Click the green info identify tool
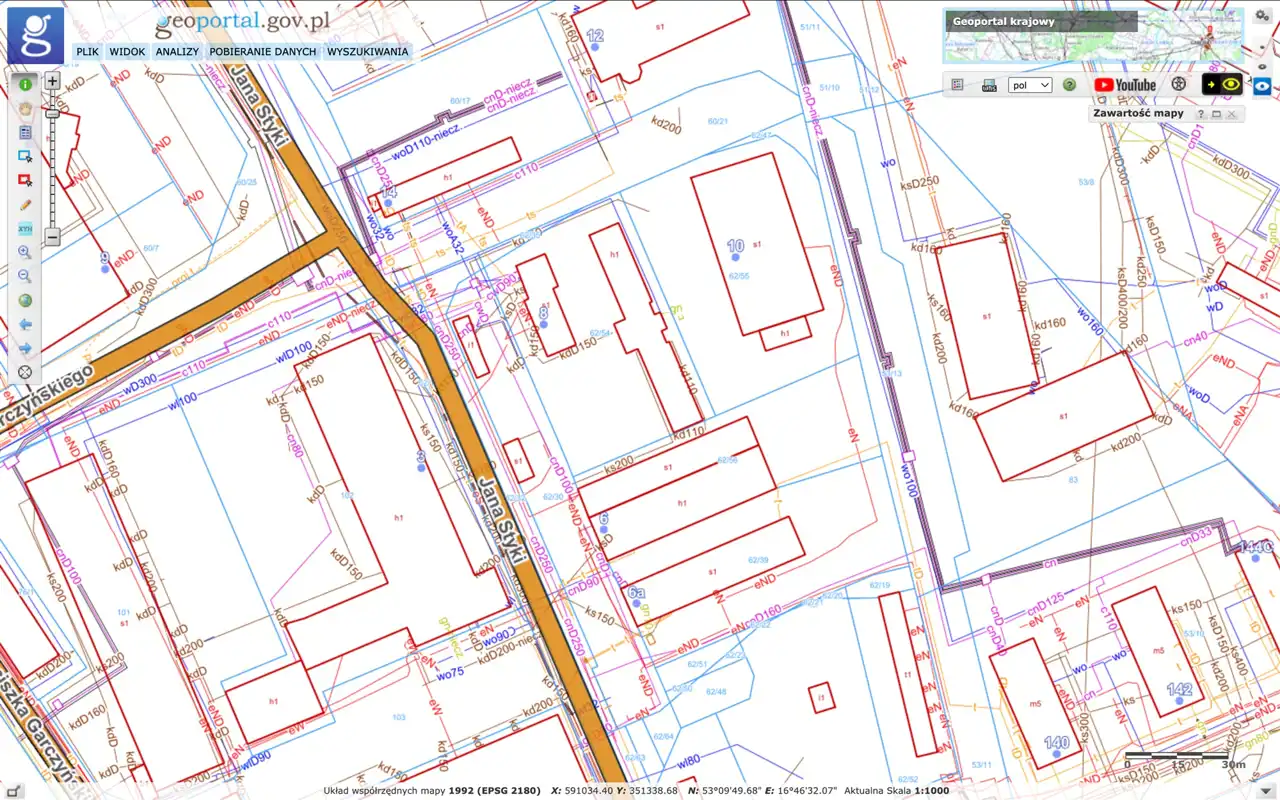The height and width of the screenshot is (800, 1280). 25,84
